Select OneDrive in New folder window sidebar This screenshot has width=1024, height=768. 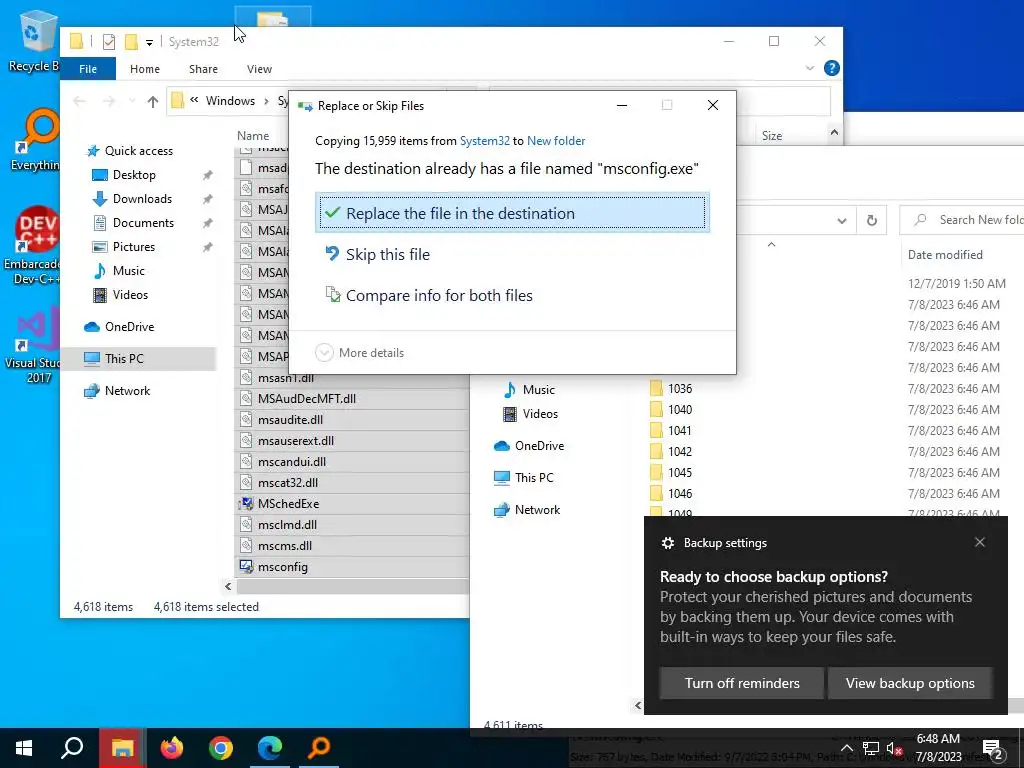tap(539, 446)
